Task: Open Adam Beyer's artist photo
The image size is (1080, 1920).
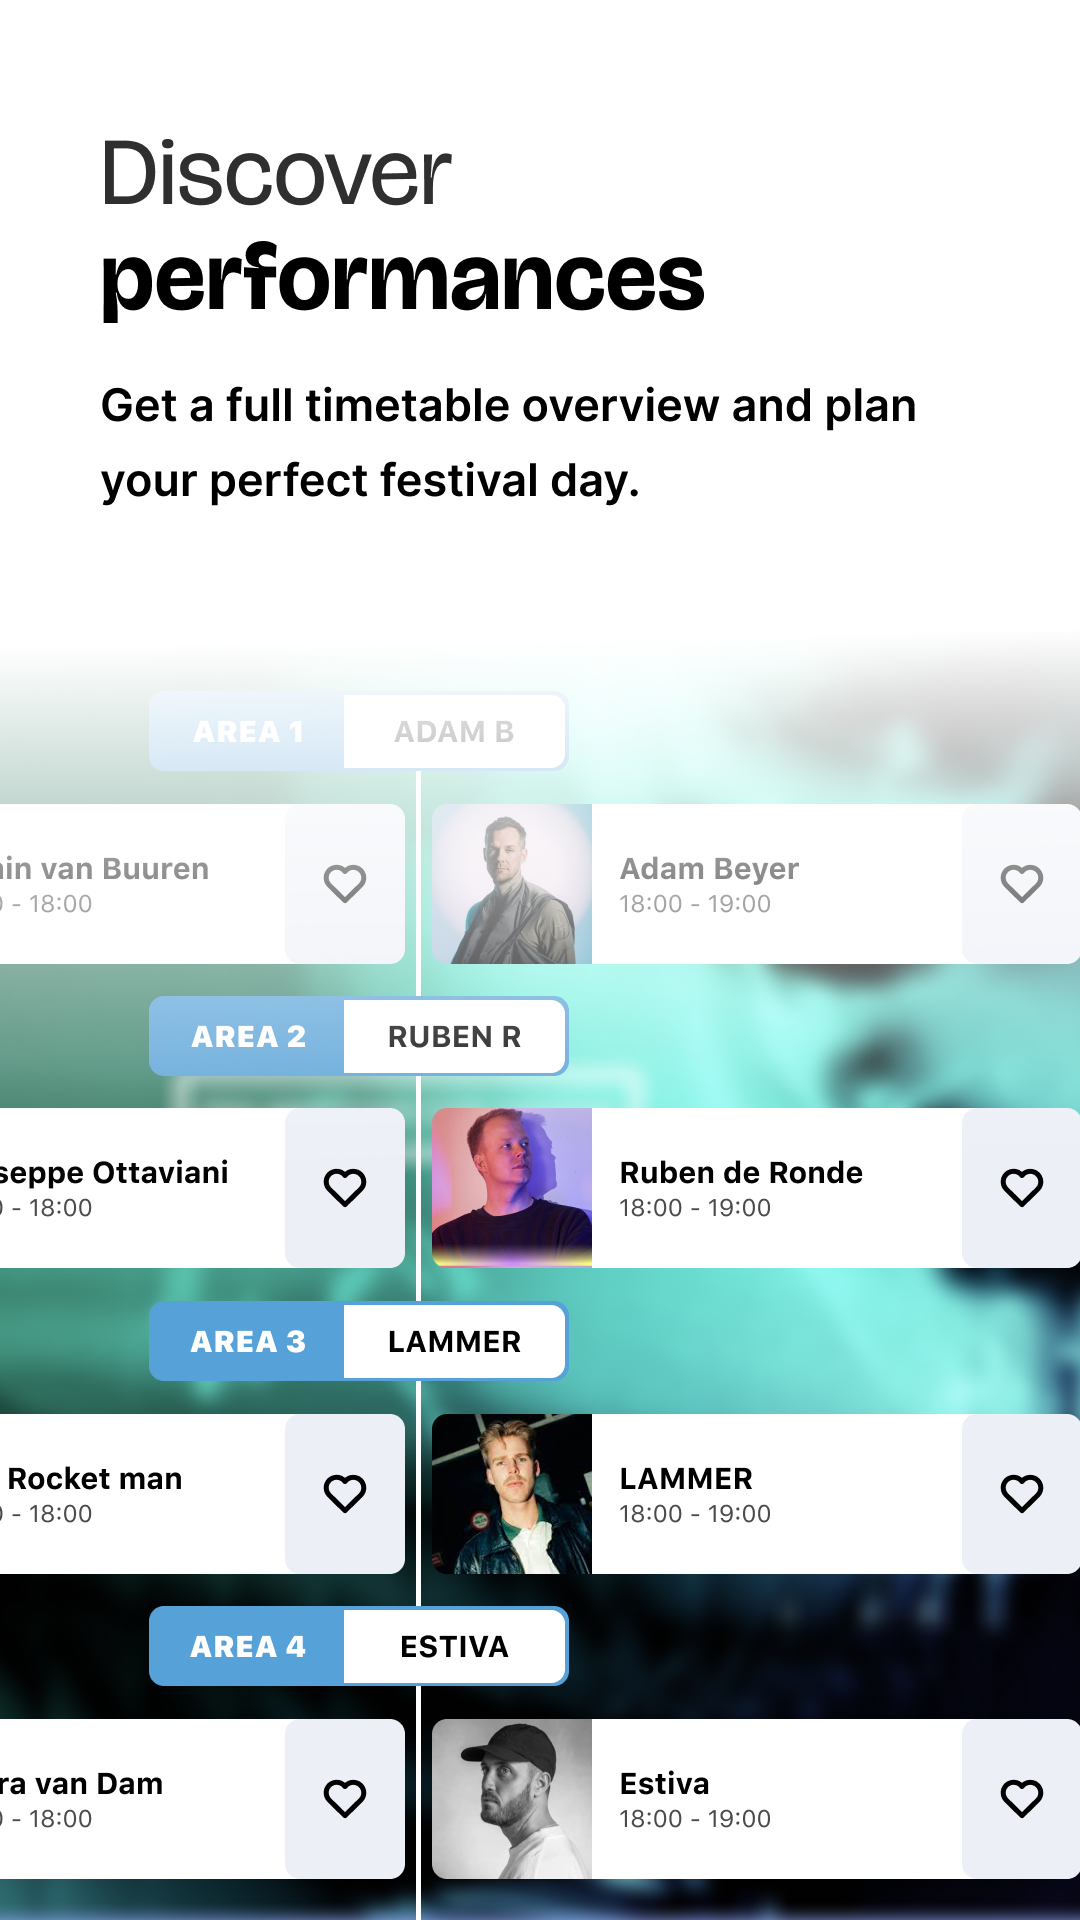Action: [x=512, y=884]
